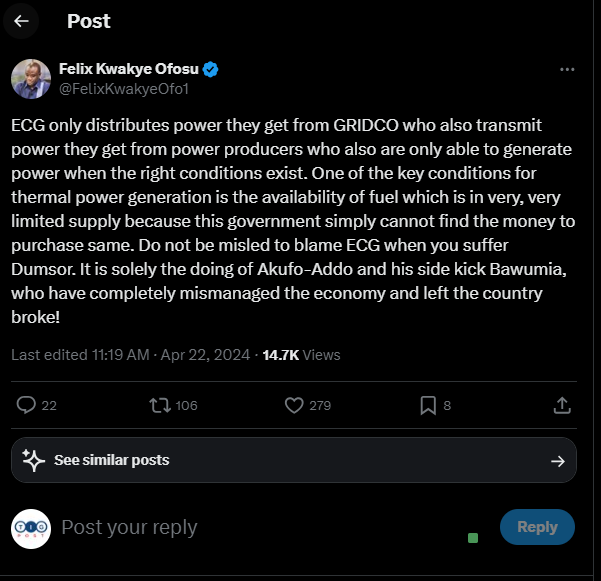The width and height of the screenshot is (601, 581).
Task: Click the repost arrows icon
Action: pos(159,405)
